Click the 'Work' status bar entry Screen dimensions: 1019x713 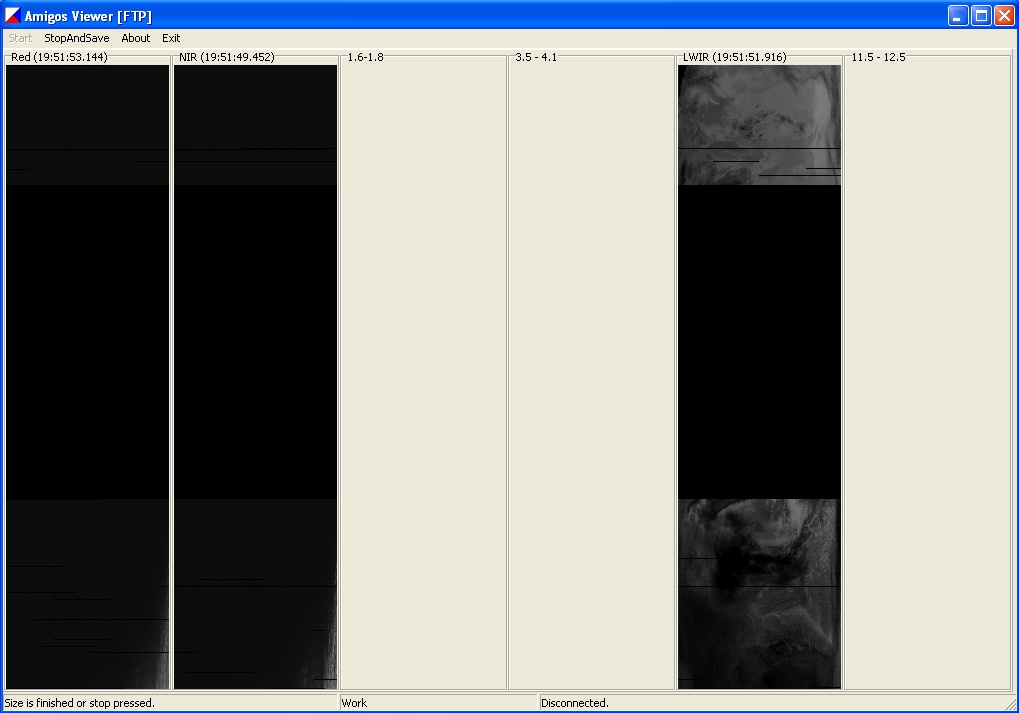tap(354, 703)
